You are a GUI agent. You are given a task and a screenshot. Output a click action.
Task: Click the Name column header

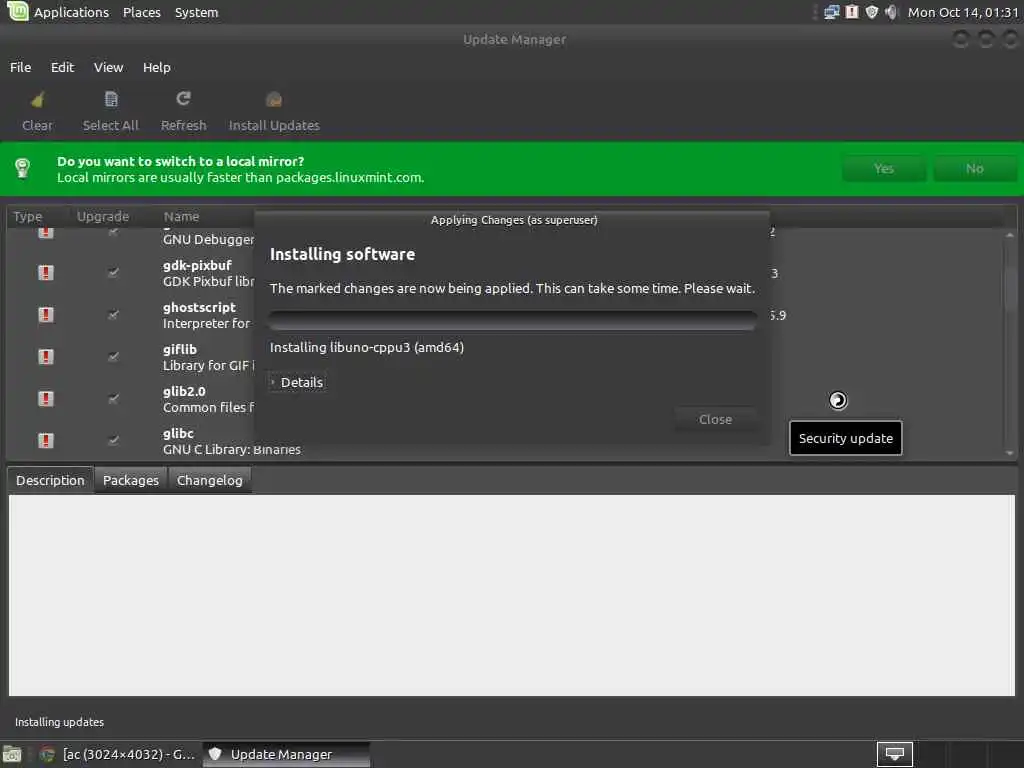[x=182, y=216]
